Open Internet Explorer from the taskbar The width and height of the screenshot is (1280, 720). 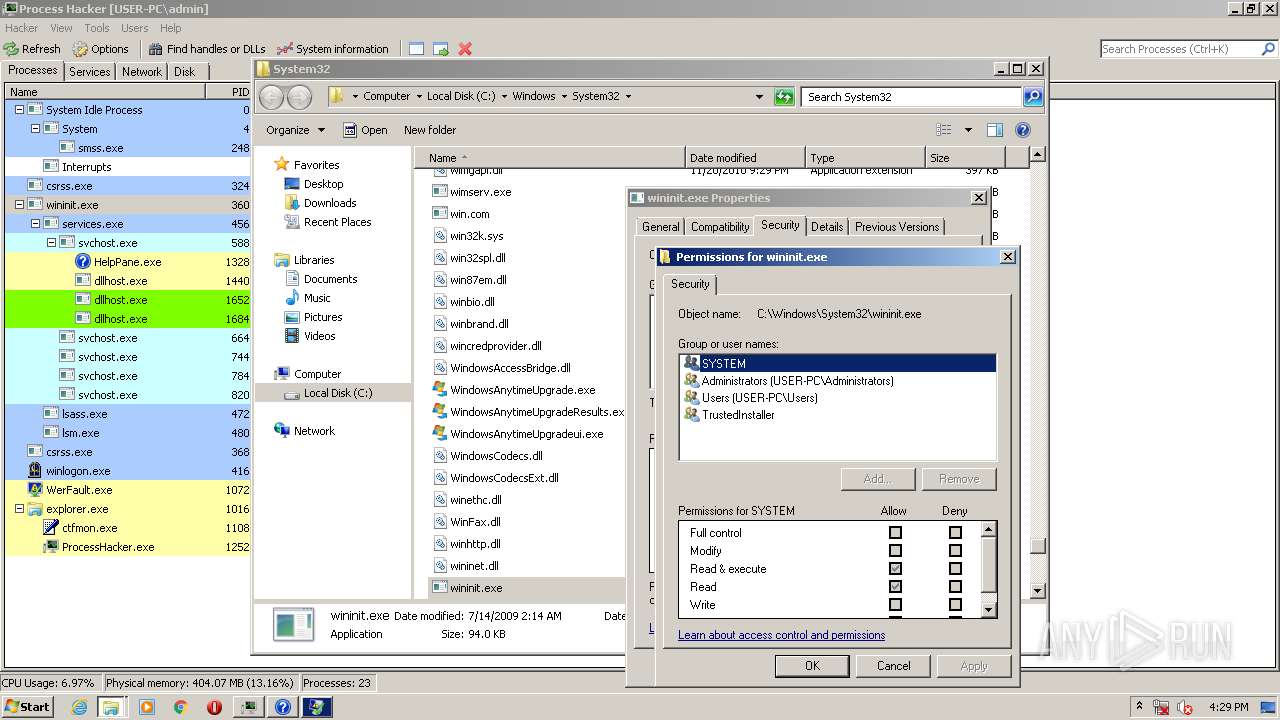(x=80, y=707)
